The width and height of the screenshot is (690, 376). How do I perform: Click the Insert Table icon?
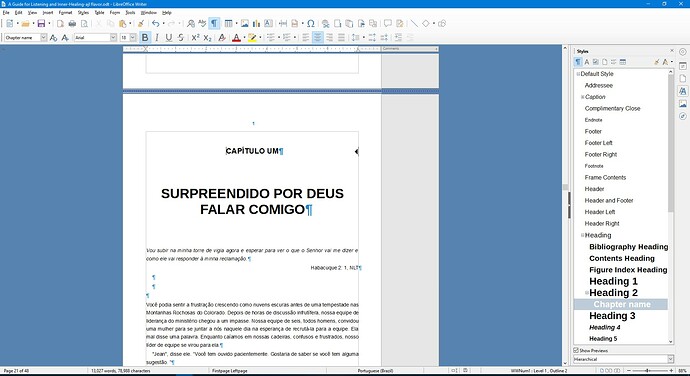[x=228, y=23]
